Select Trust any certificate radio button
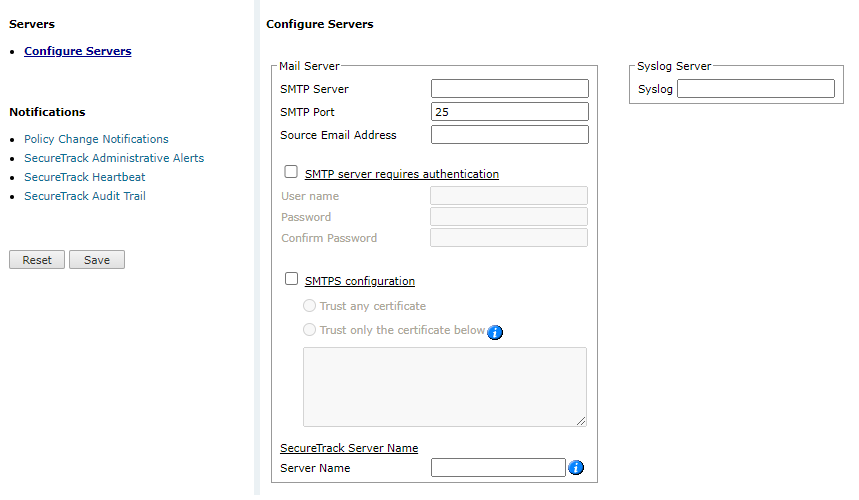Image resolution: width=859 pixels, height=500 pixels. [310, 306]
